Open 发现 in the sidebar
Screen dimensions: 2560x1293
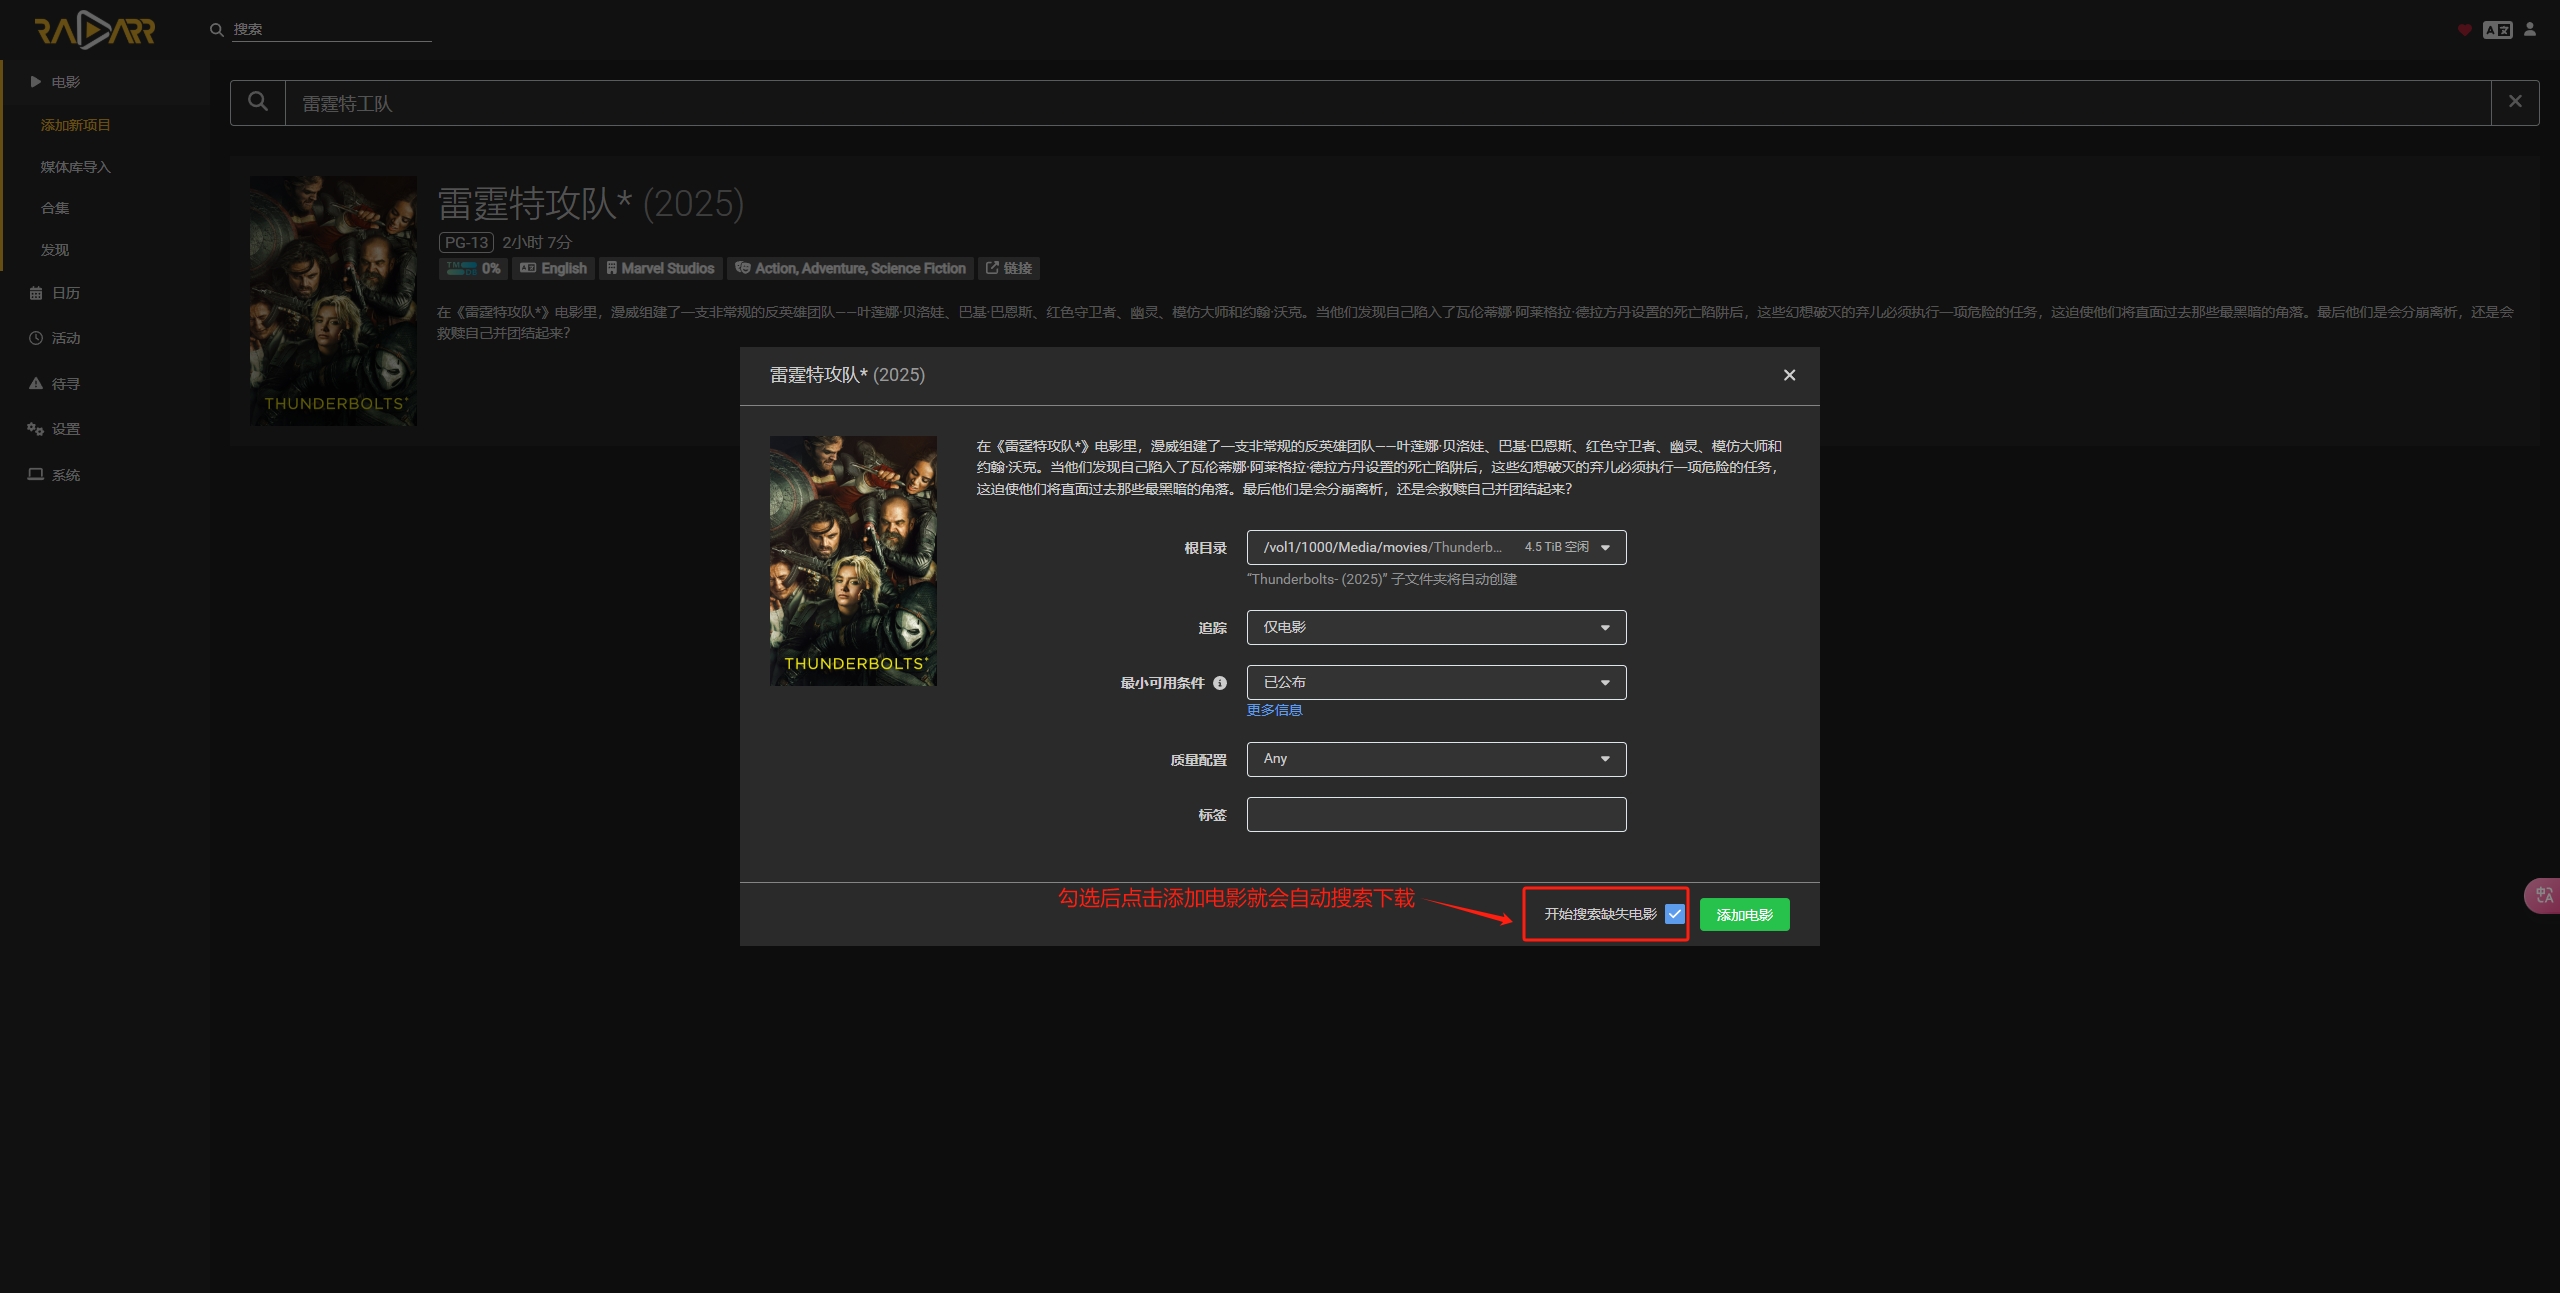(x=55, y=250)
